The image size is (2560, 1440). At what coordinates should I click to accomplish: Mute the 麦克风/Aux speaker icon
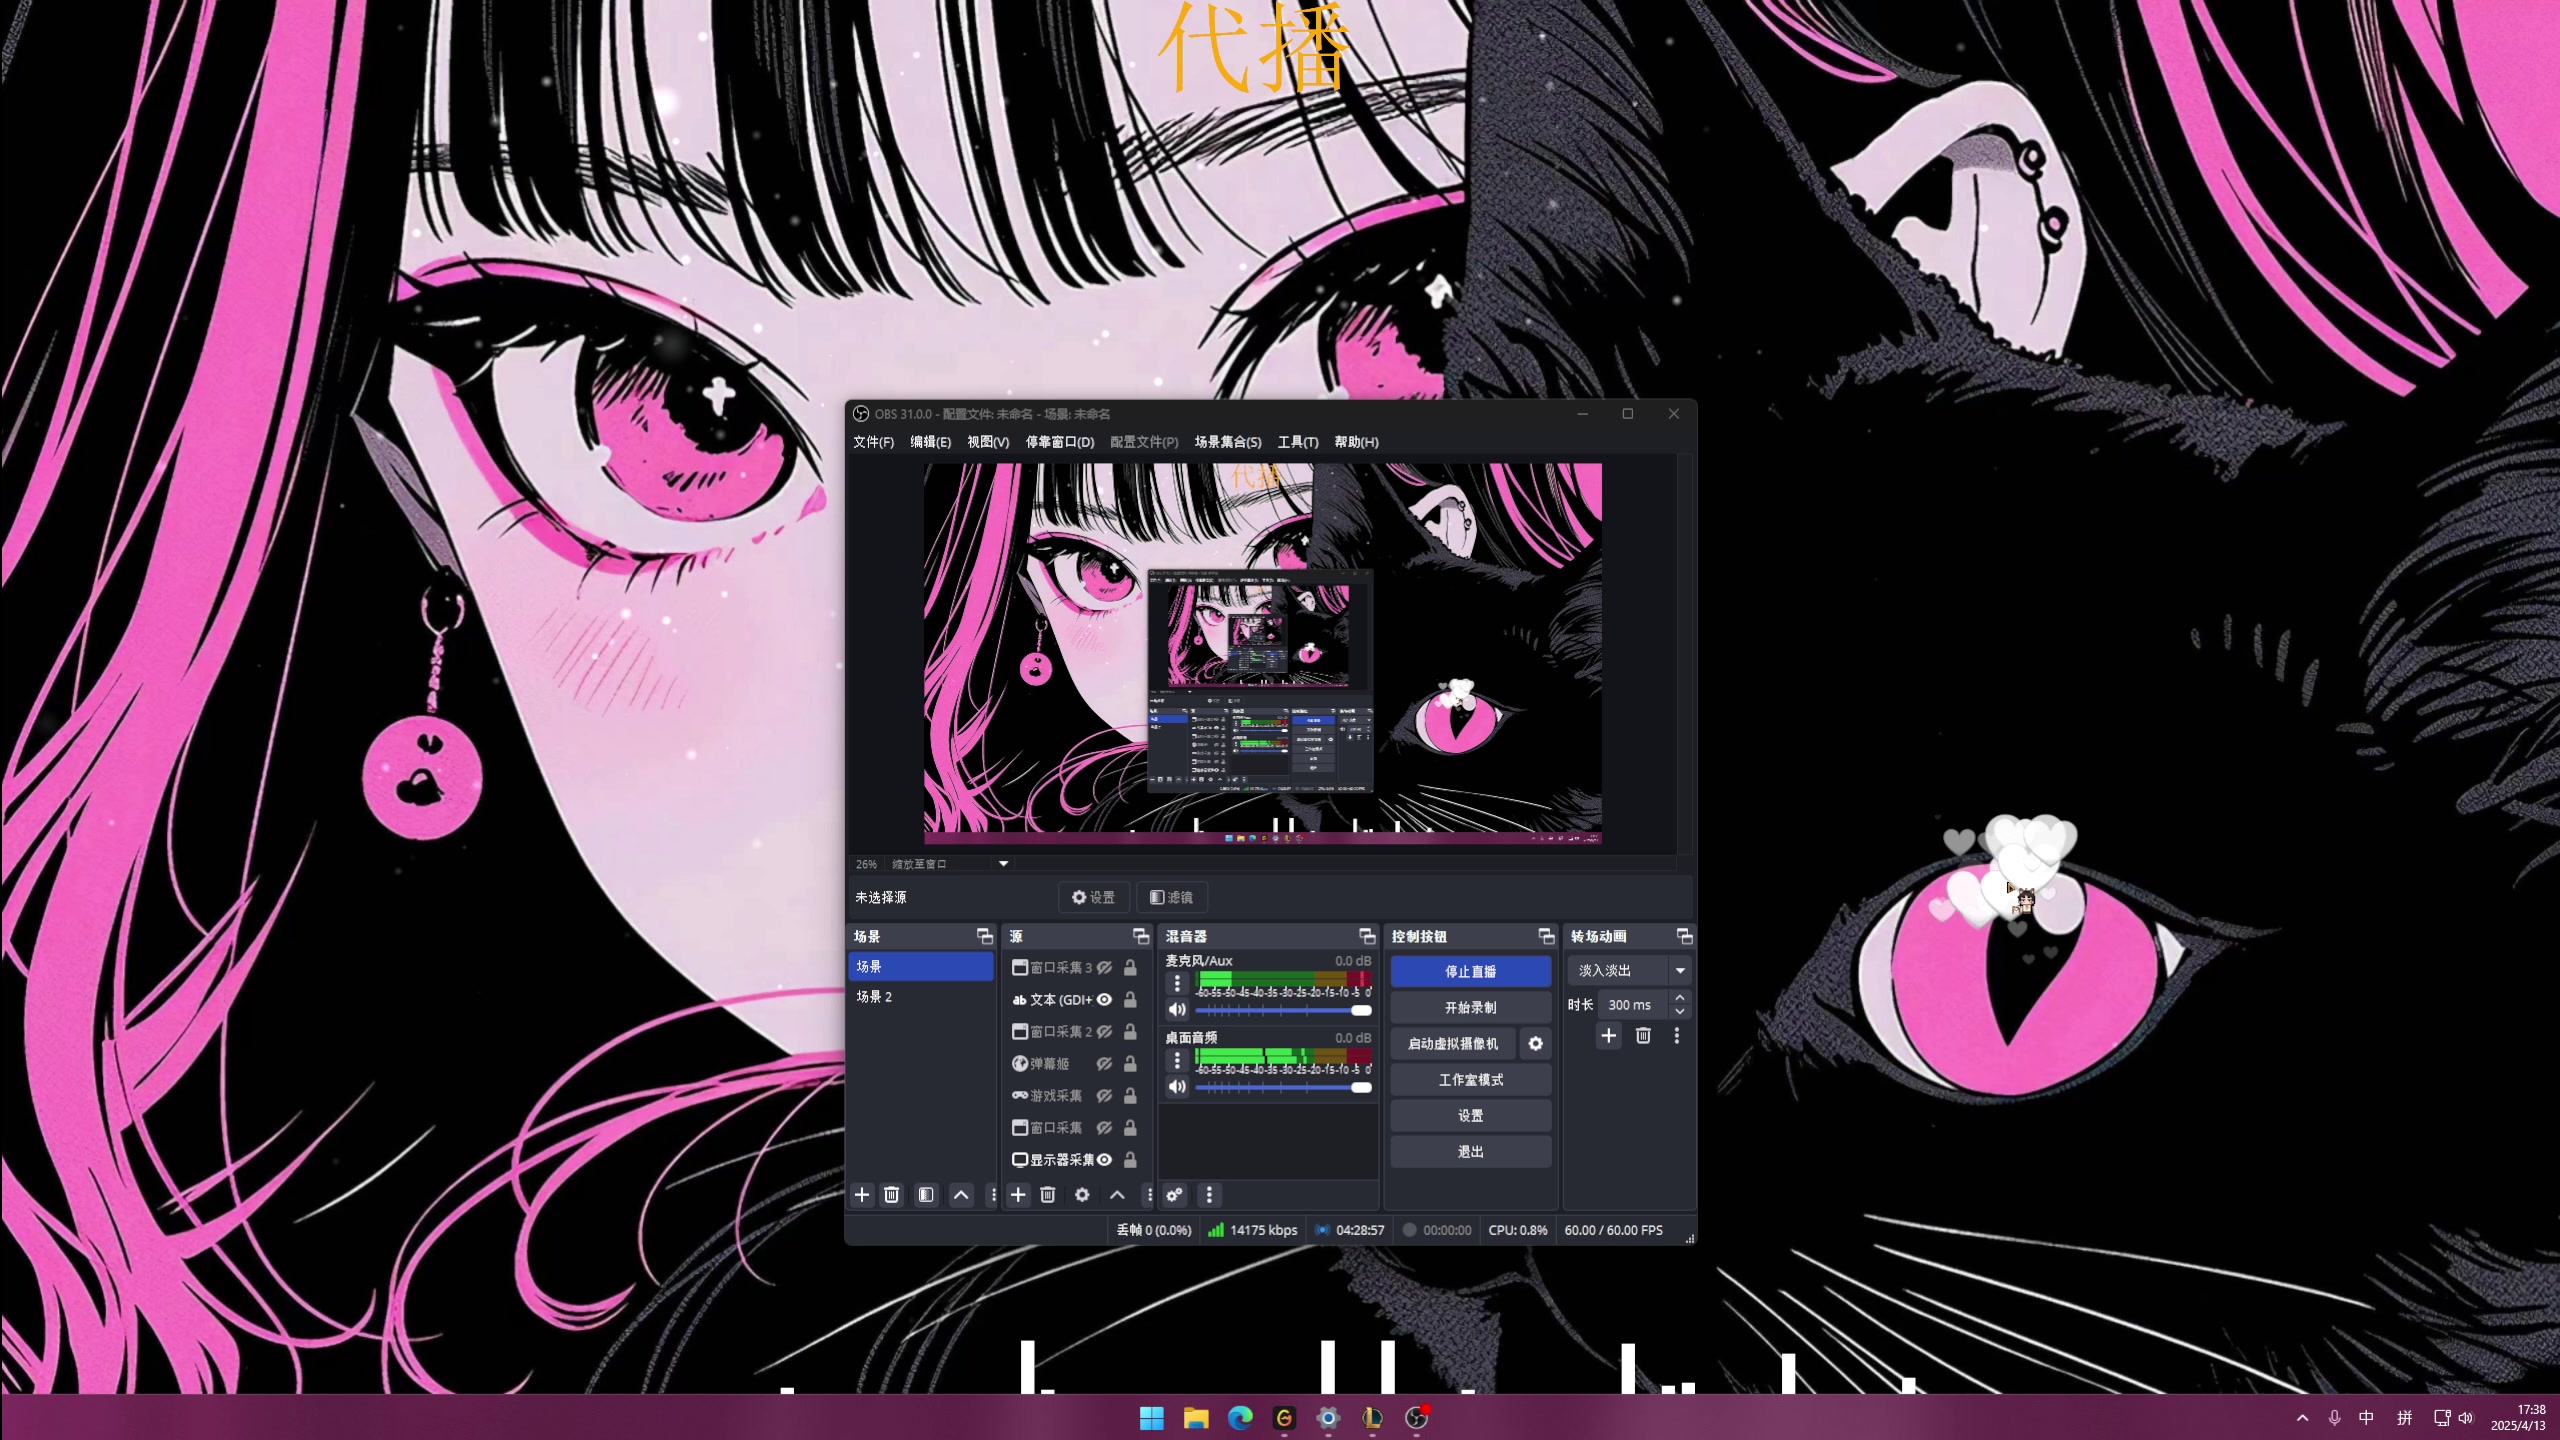coord(1177,1009)
